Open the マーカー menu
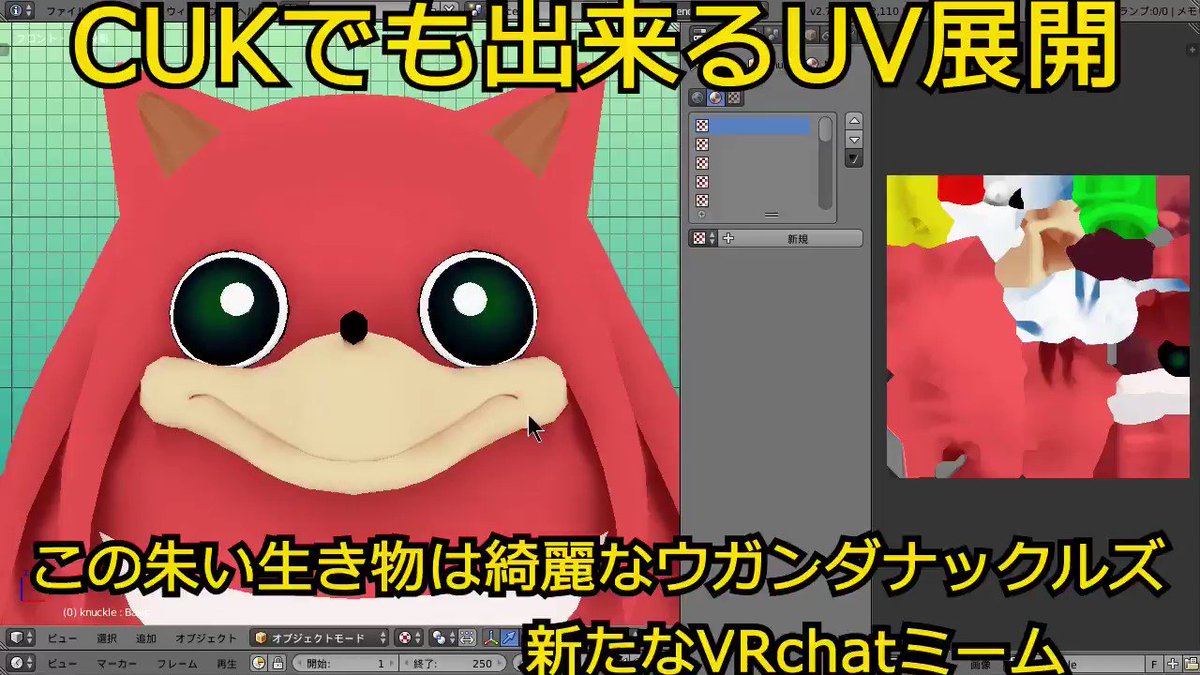This screenshot has width=1200, height=675. coord(116,663)
